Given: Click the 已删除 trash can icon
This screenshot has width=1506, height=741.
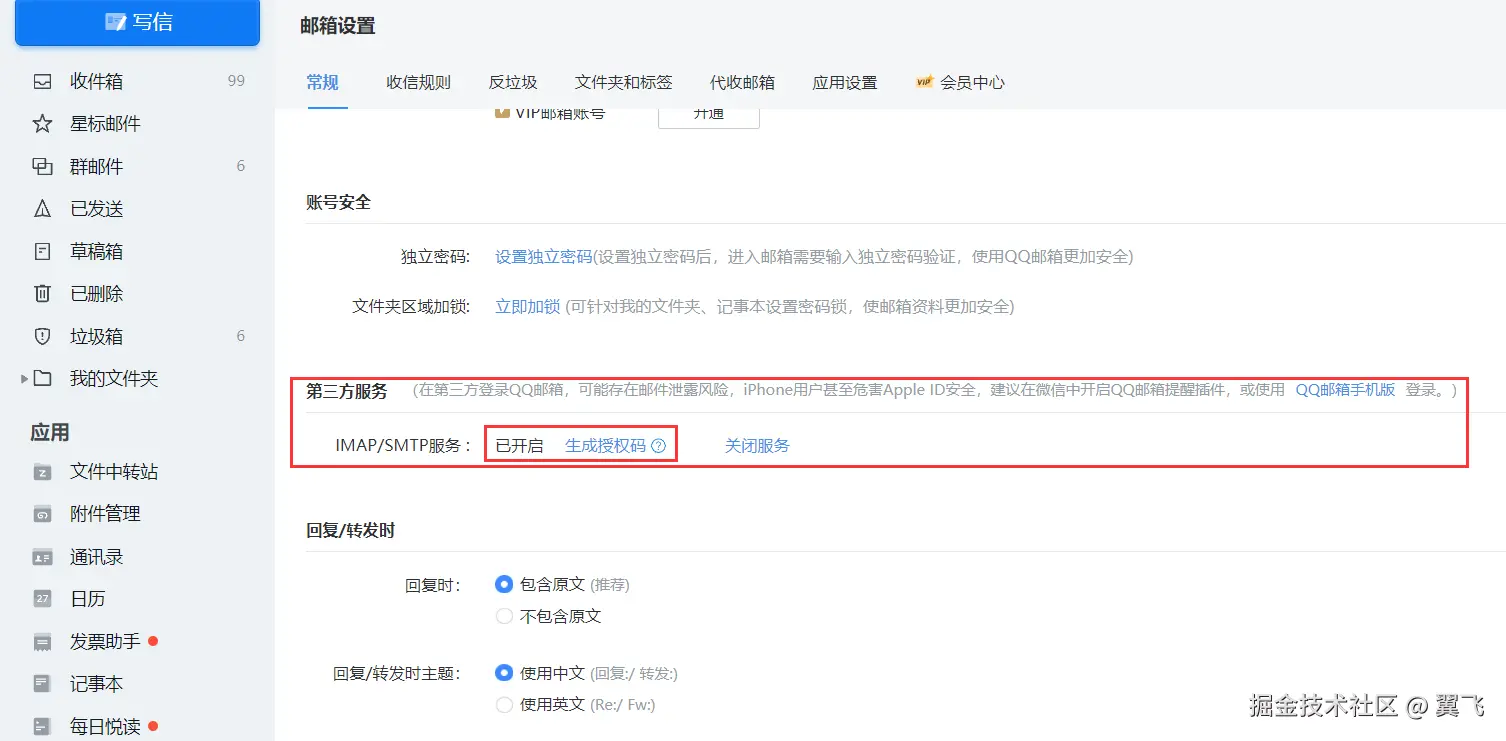Looking at the screenshot, I should [42, 294].
